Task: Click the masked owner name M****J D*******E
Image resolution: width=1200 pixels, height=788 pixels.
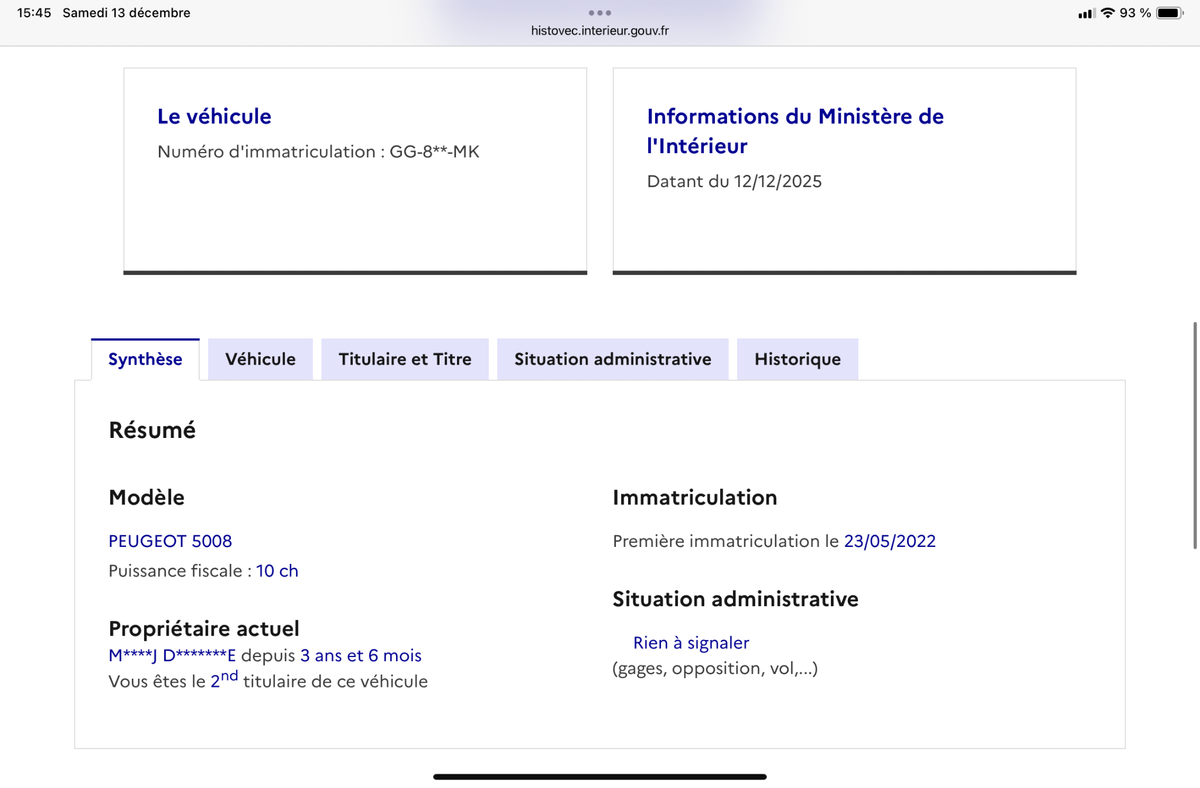Action: coord(172,656)
